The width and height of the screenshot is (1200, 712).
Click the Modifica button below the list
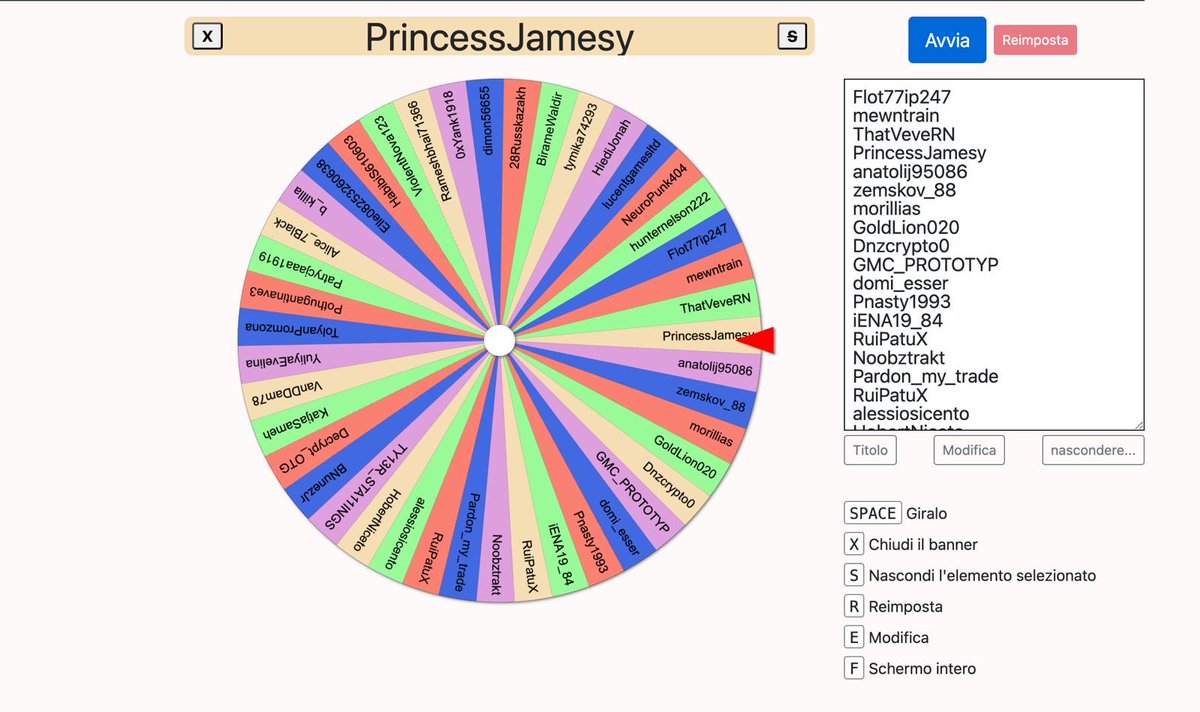click(968, 450)
